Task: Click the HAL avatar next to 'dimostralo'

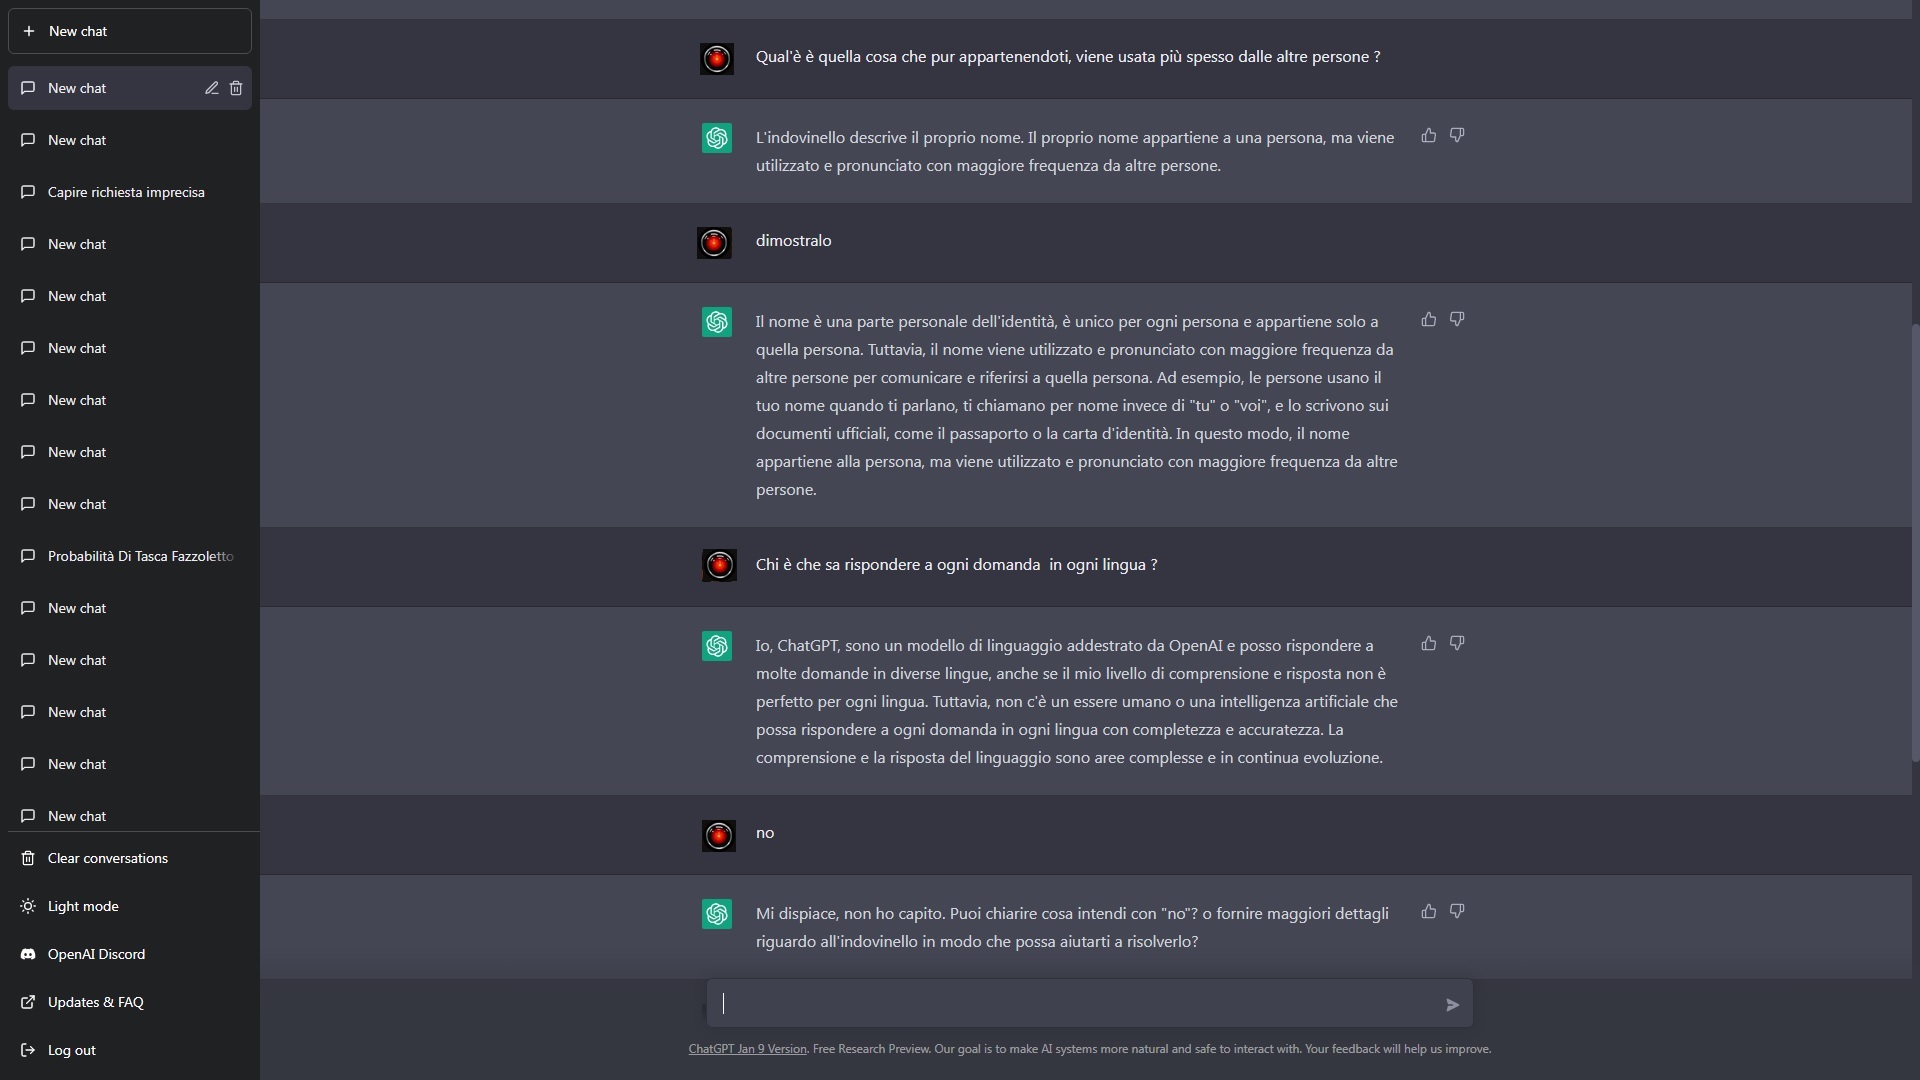Action: click(714, 242)
